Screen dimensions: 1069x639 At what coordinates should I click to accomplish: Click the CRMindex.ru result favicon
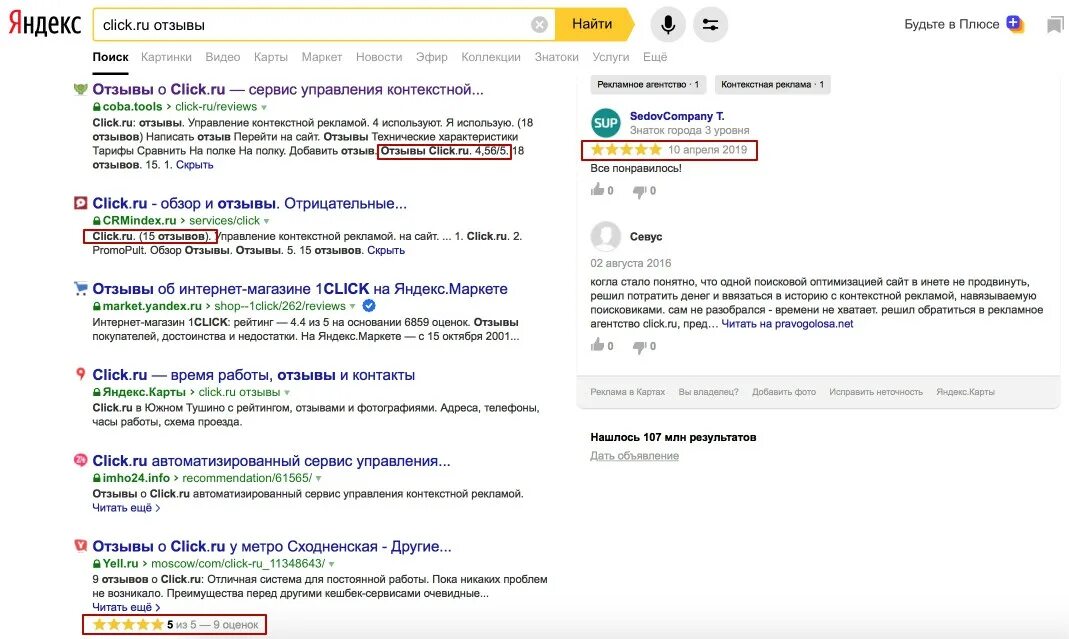click(x=80, y=203)
